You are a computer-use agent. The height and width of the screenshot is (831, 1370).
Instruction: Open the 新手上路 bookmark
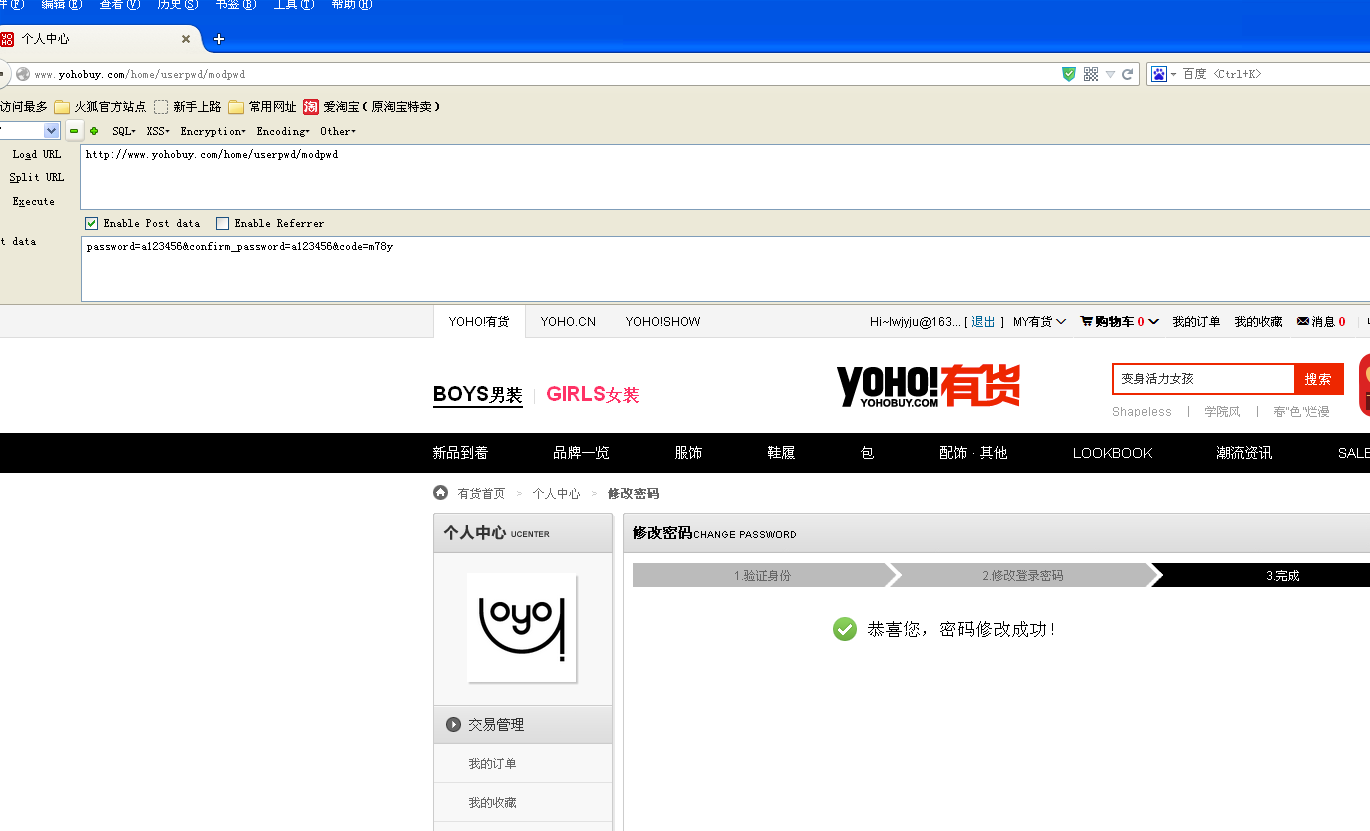tap(188, 107)
